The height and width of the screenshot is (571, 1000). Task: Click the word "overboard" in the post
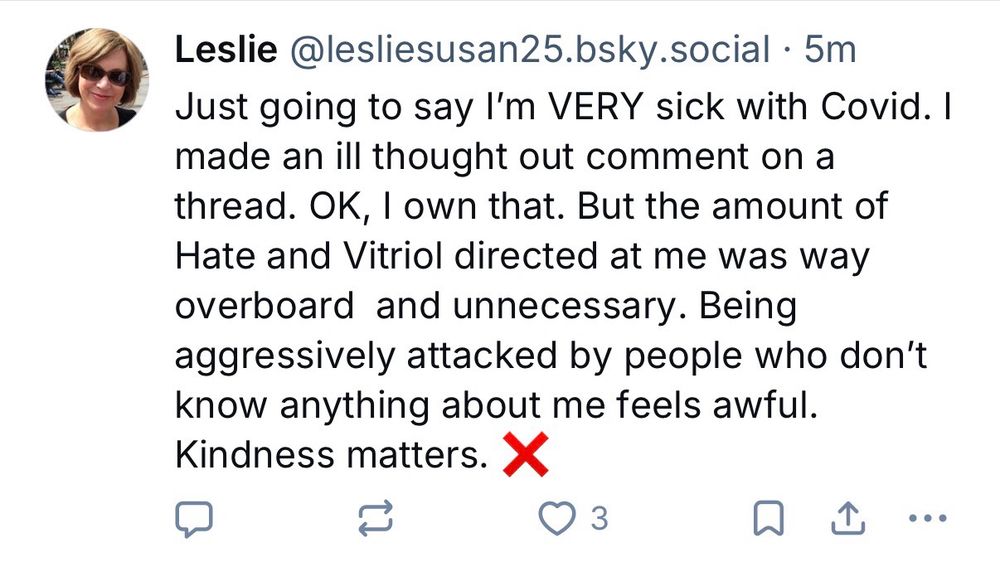coord(264,306)
